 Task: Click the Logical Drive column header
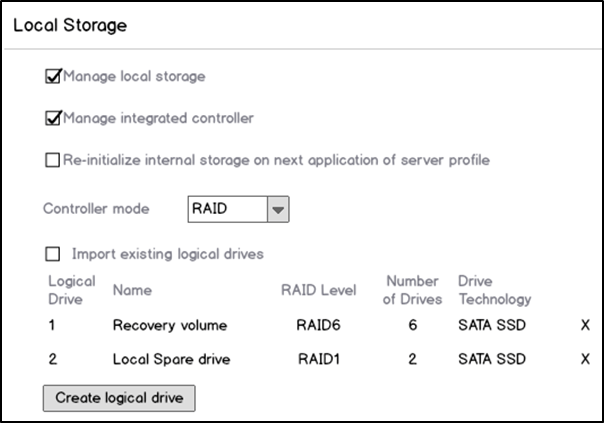click(72, 290)
